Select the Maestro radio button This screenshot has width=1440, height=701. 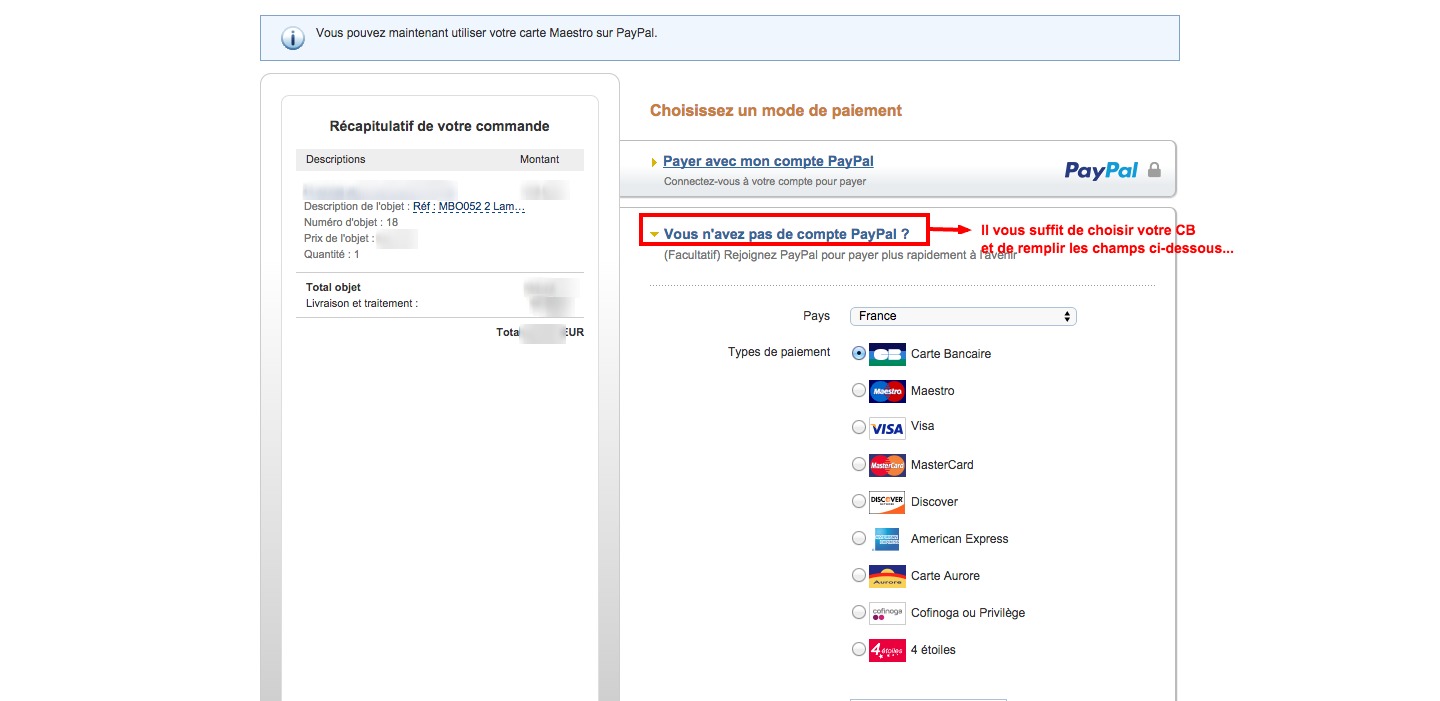point(858,390)
